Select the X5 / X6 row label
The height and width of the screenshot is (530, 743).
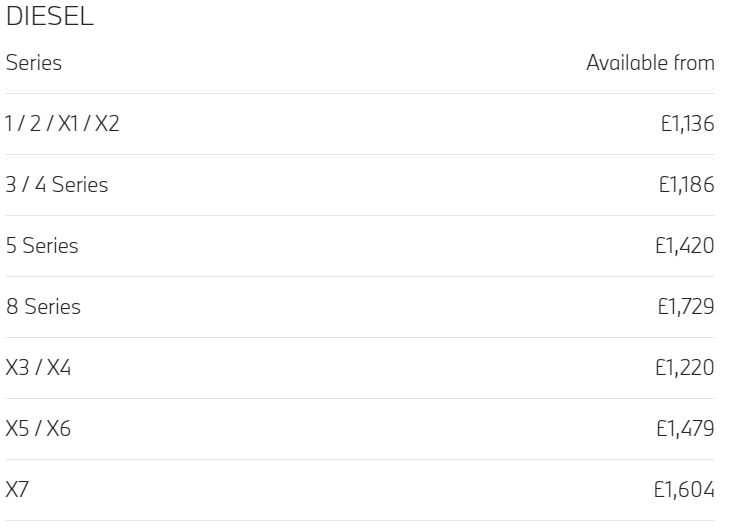click(x=38, y=429)
